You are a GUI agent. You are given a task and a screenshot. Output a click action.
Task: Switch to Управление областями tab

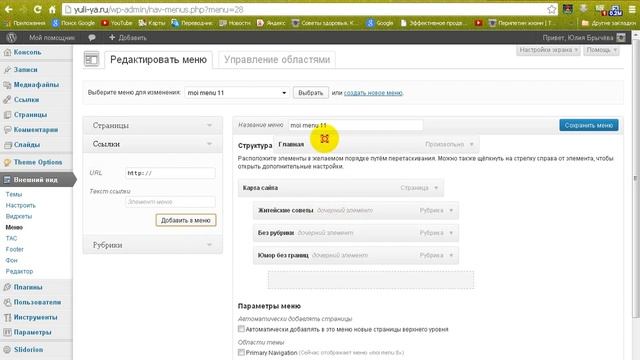[277, 60]
